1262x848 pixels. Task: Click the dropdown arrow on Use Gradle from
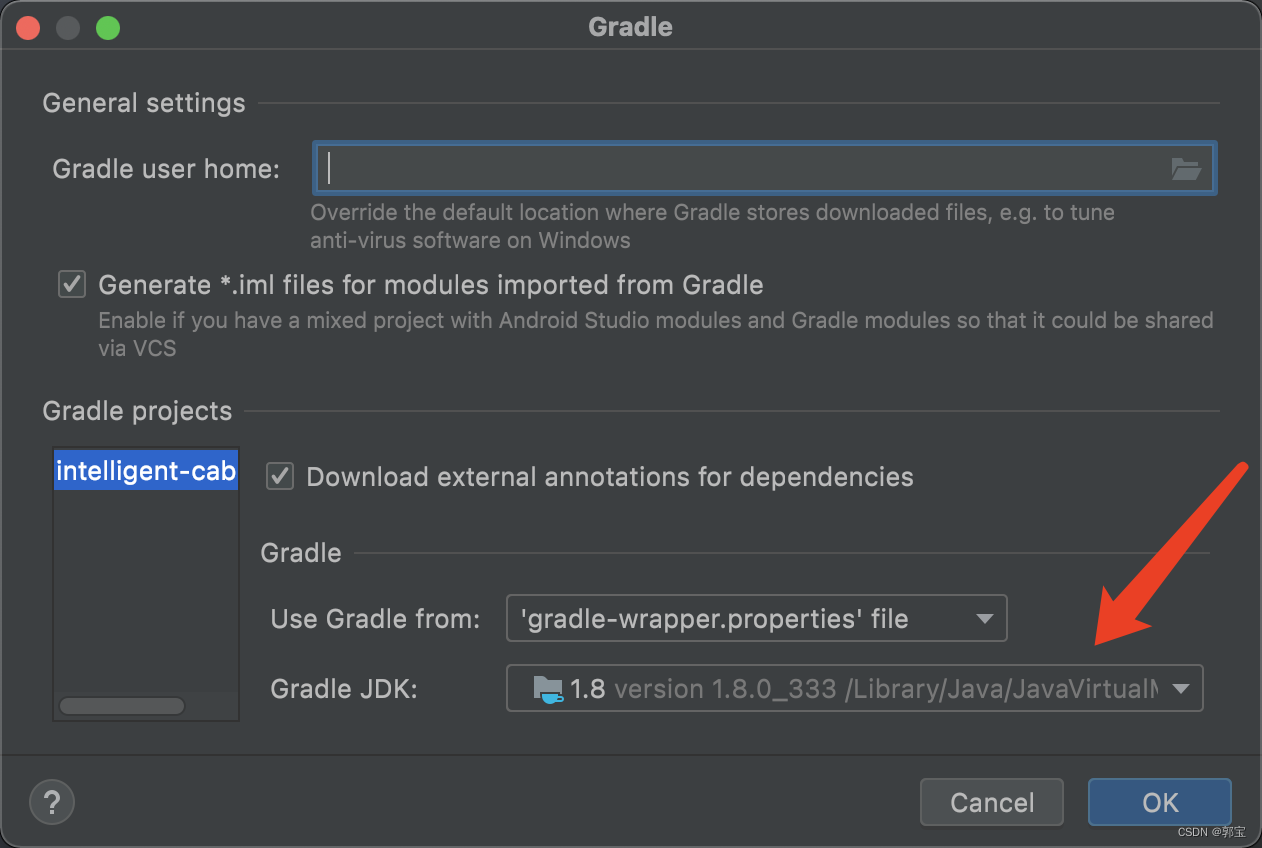pyautogui.click(x=984, y=618)
